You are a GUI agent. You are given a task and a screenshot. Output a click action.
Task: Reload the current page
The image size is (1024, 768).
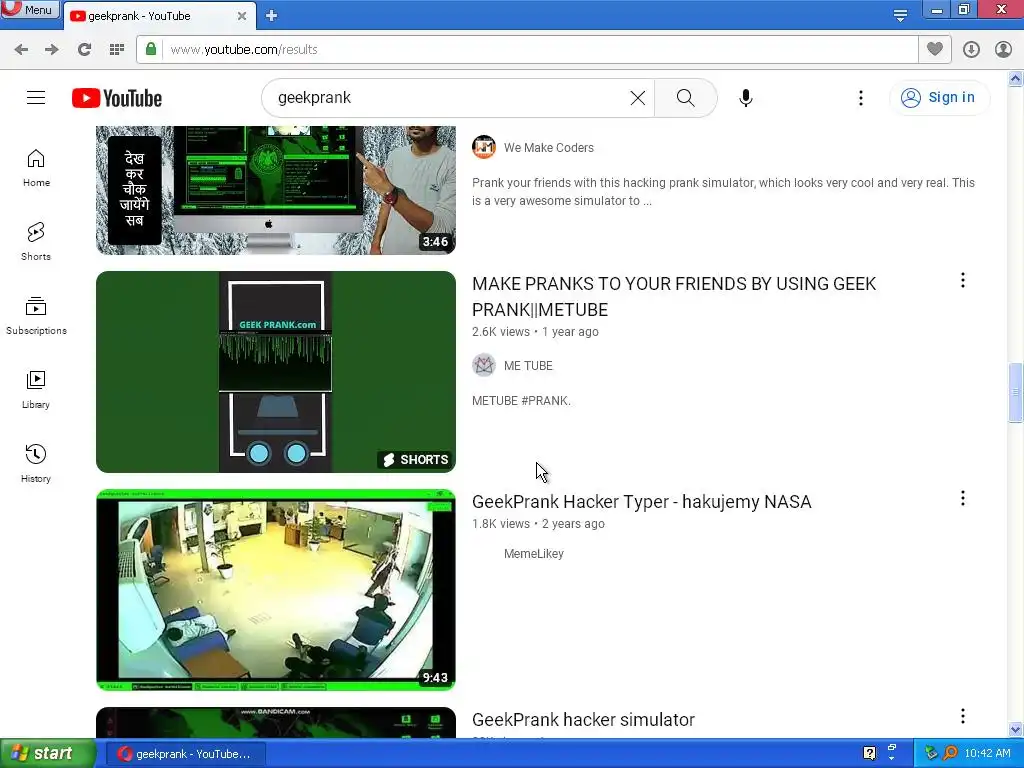tap(84, 50)
